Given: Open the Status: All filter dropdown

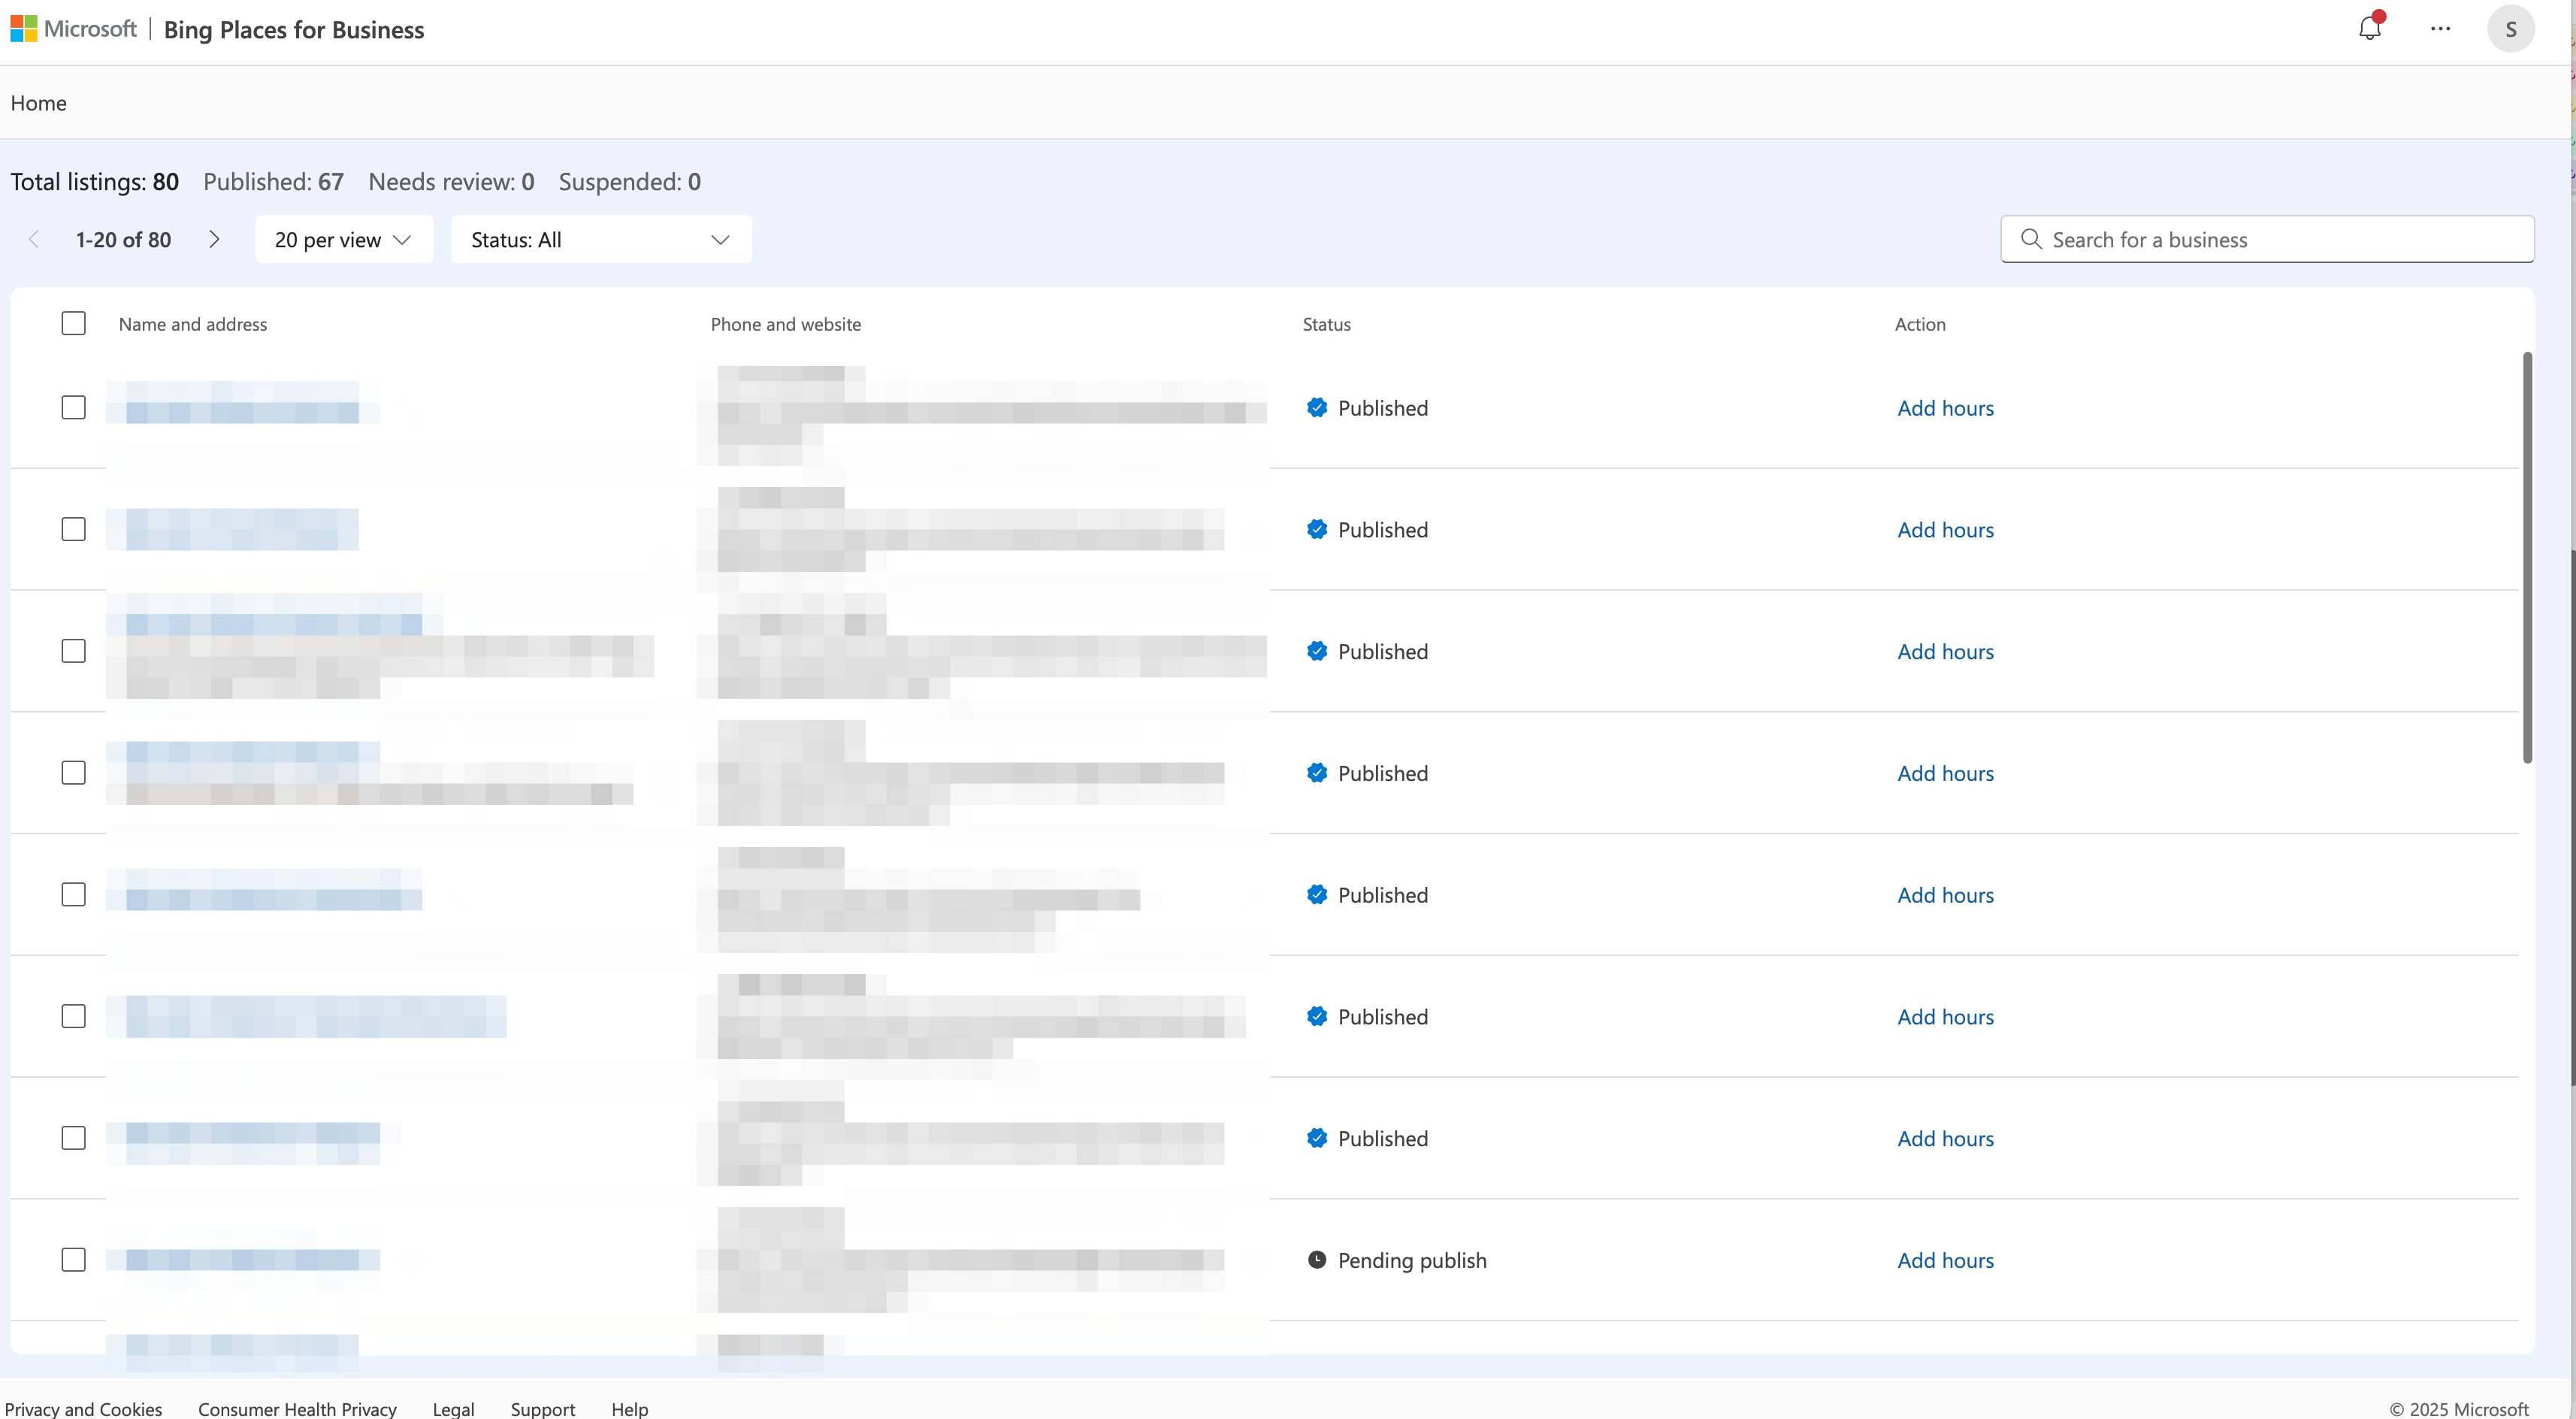Looking at the screenshot, I should (600, 239).
